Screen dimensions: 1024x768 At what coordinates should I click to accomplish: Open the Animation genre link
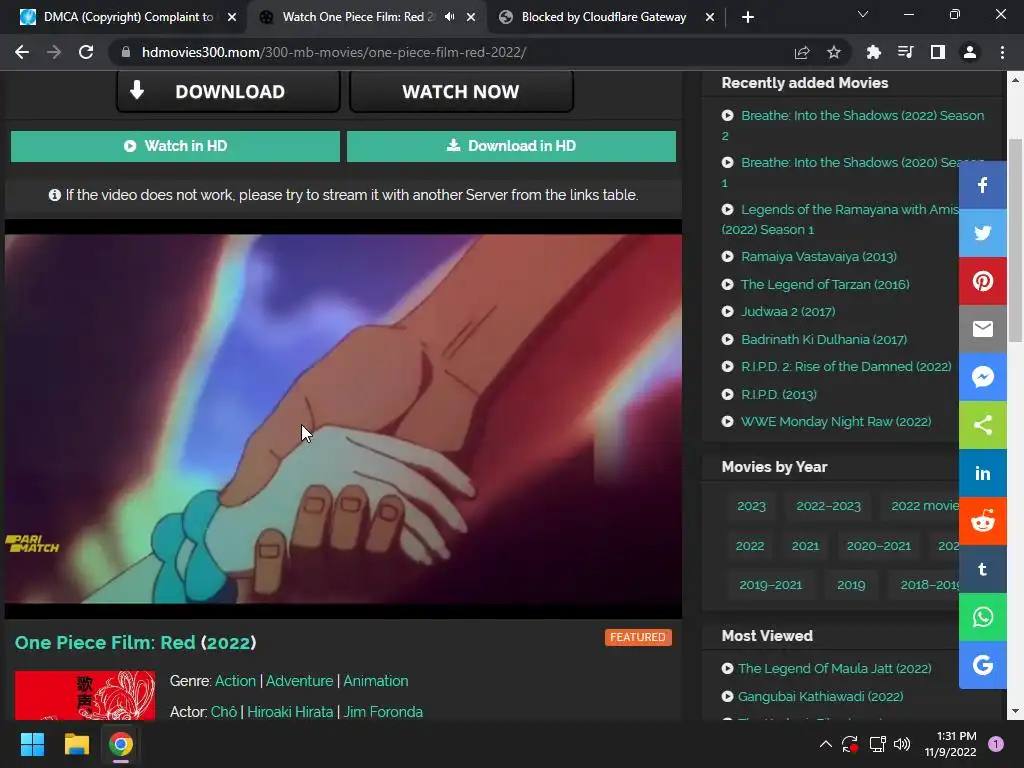(x=376, y=680)
